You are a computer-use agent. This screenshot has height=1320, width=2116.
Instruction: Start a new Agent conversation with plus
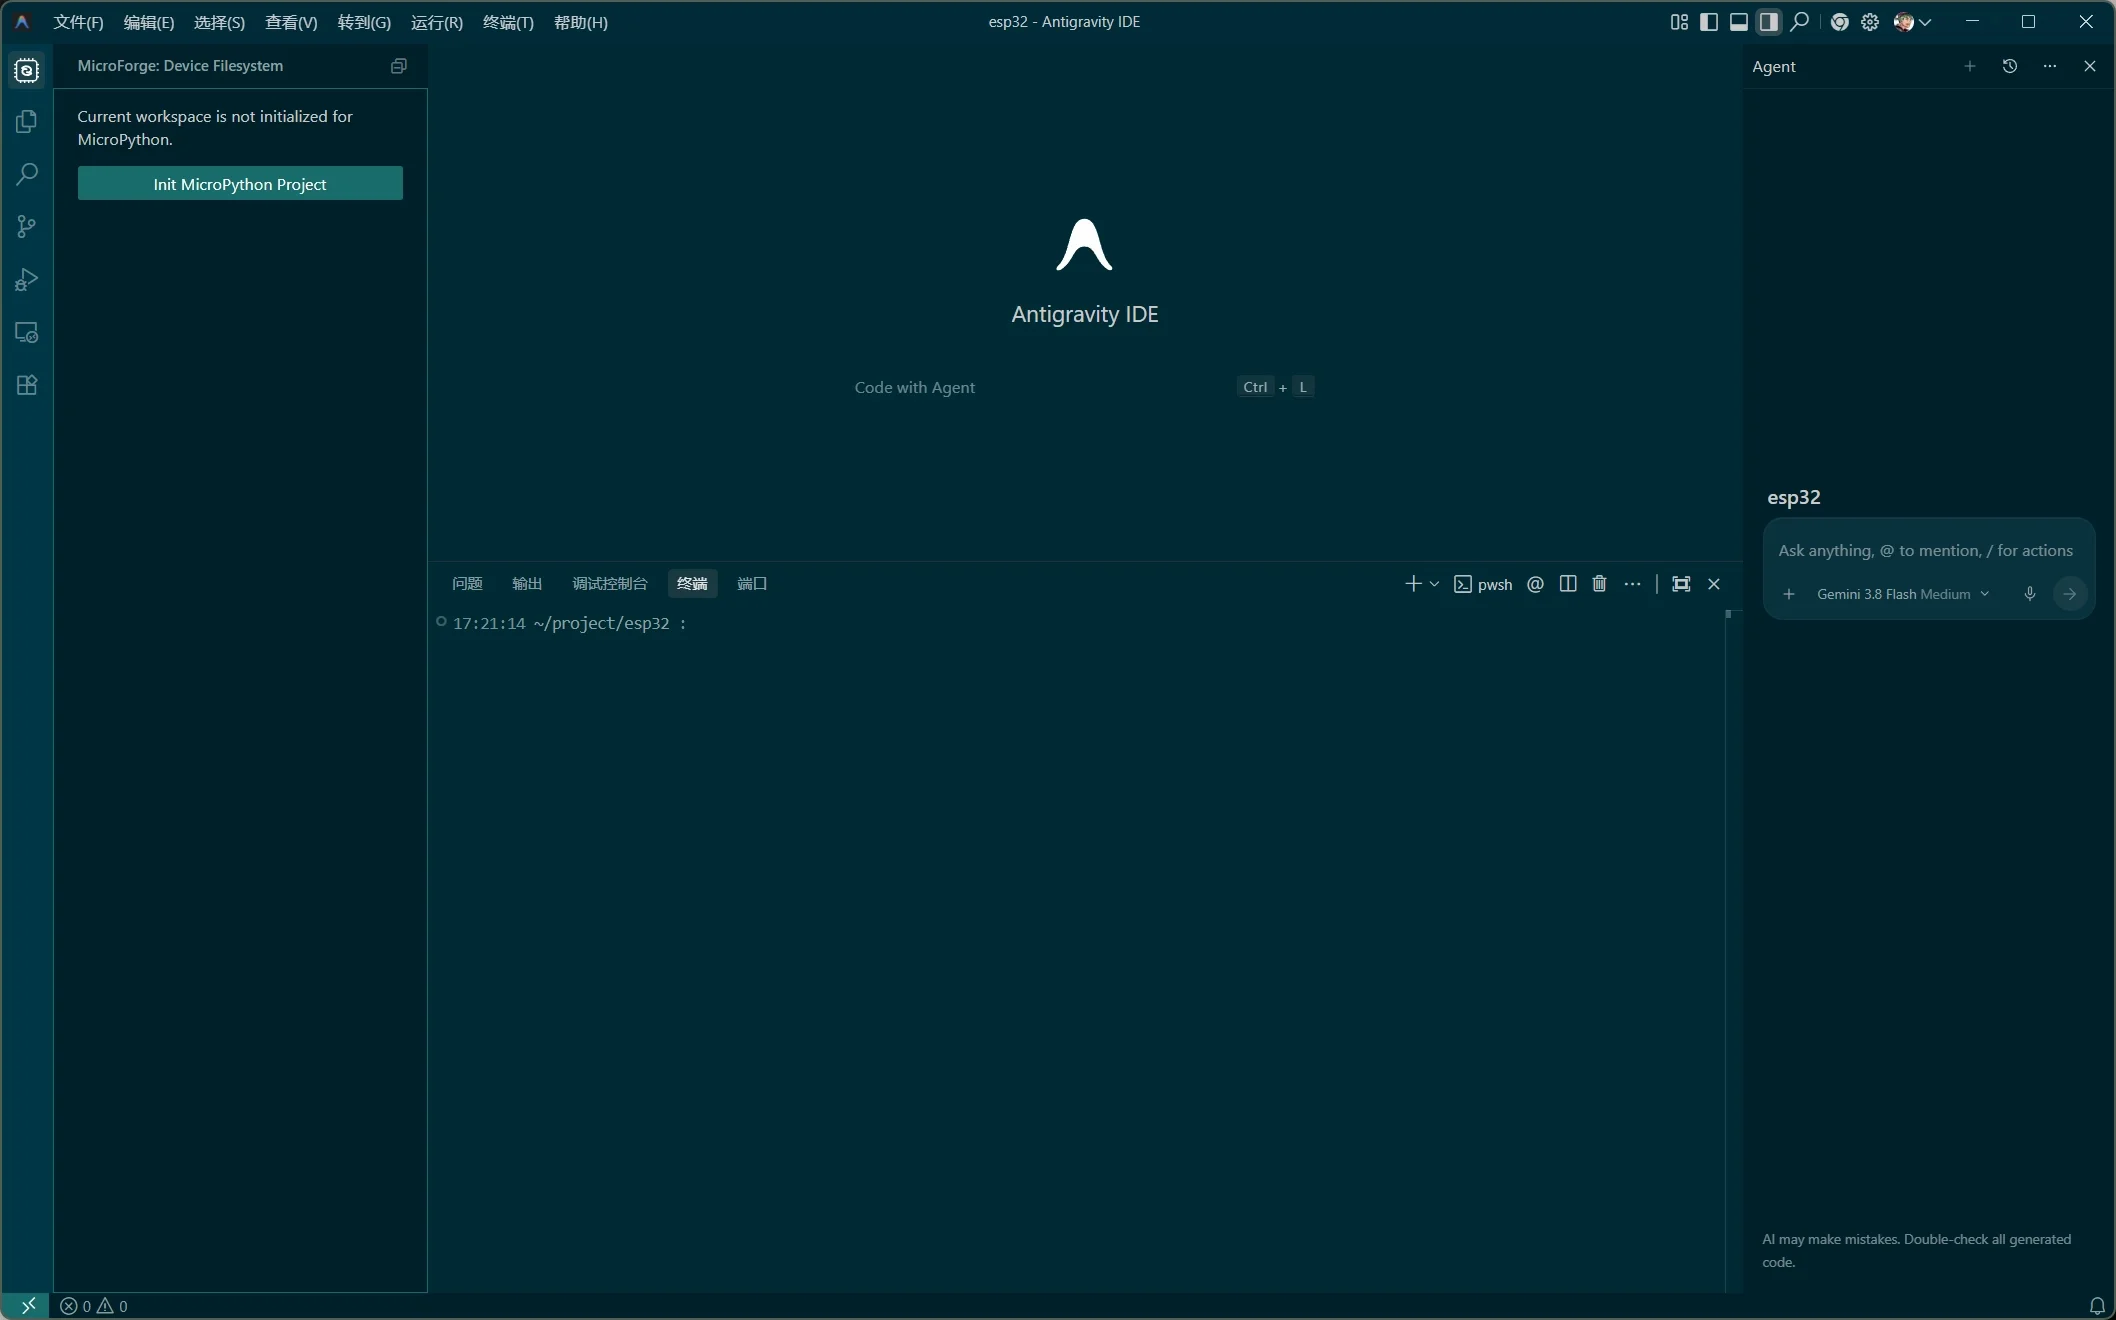1970,66
